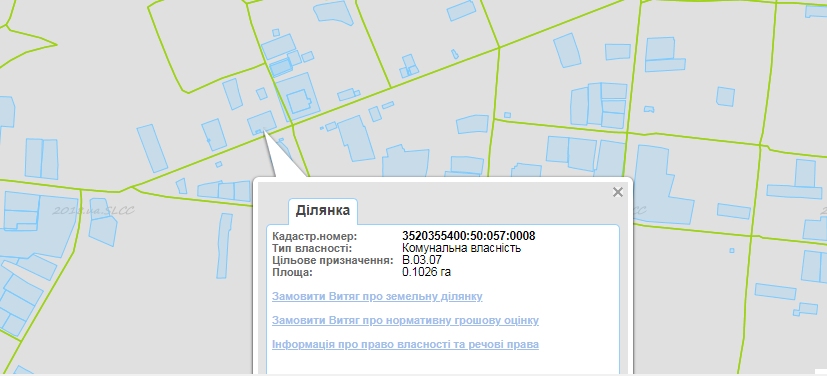Open Замовити Витяг про нормативну грошову оцінку

[405, 321]
